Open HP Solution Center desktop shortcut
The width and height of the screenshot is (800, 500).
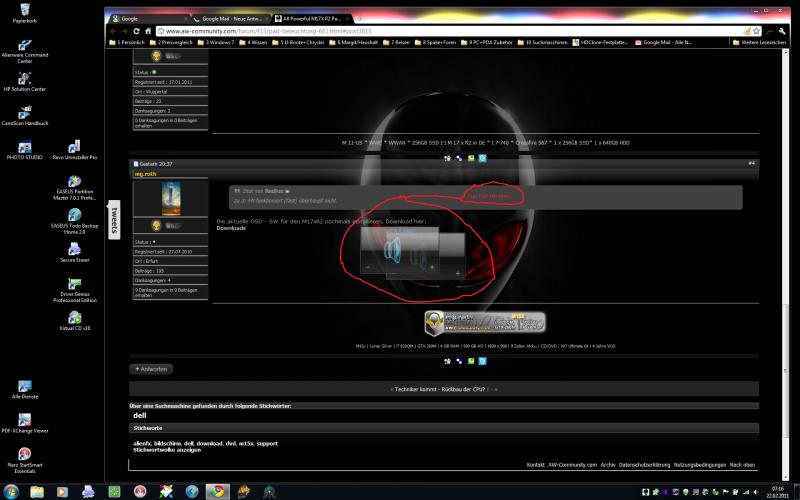point(24,82)
